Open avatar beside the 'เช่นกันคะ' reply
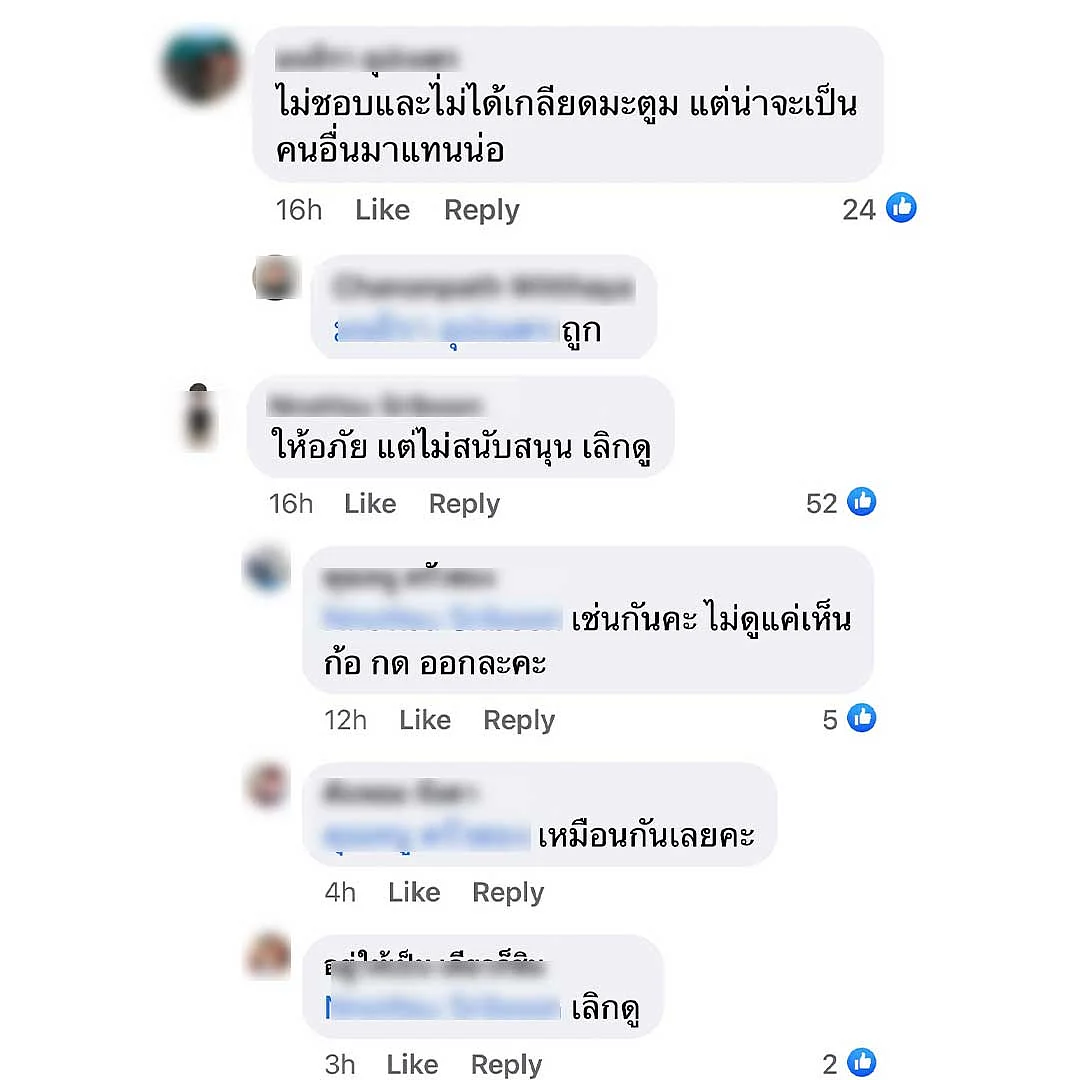This screenshot has height=1080, width=1080. pyautogui.click(x=266, y=570)
